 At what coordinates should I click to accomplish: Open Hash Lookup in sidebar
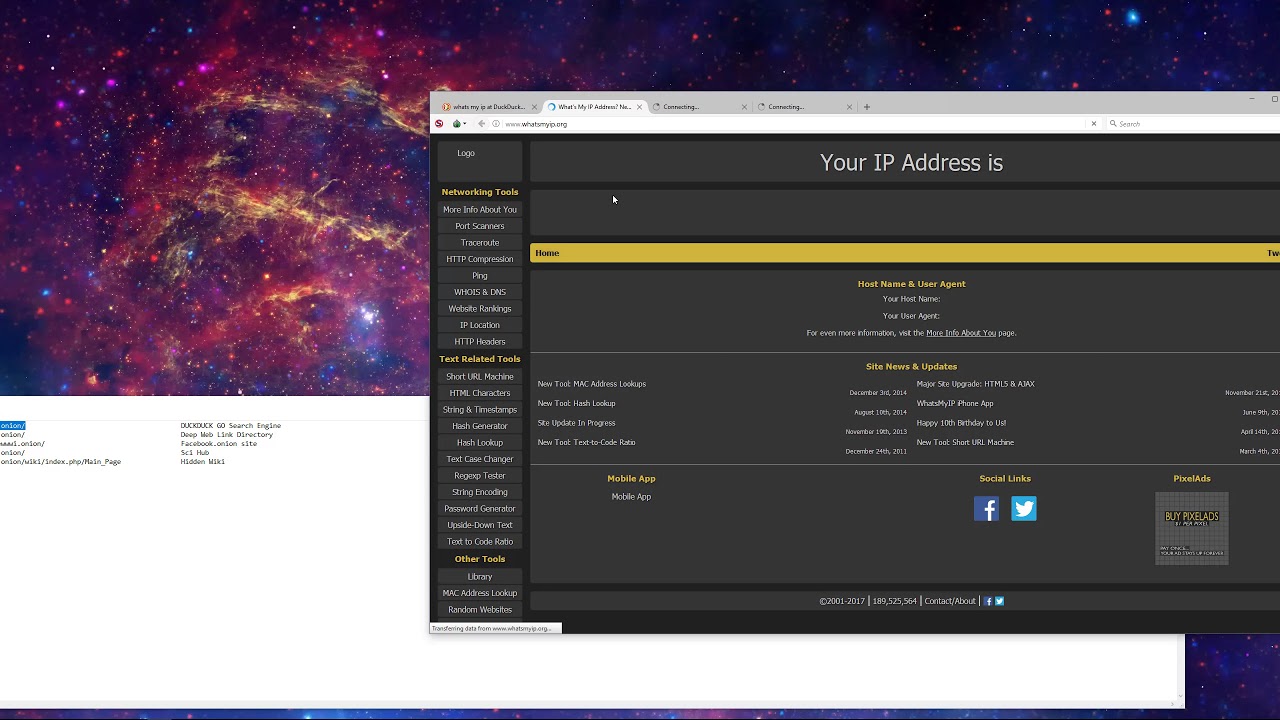point(480,443)
